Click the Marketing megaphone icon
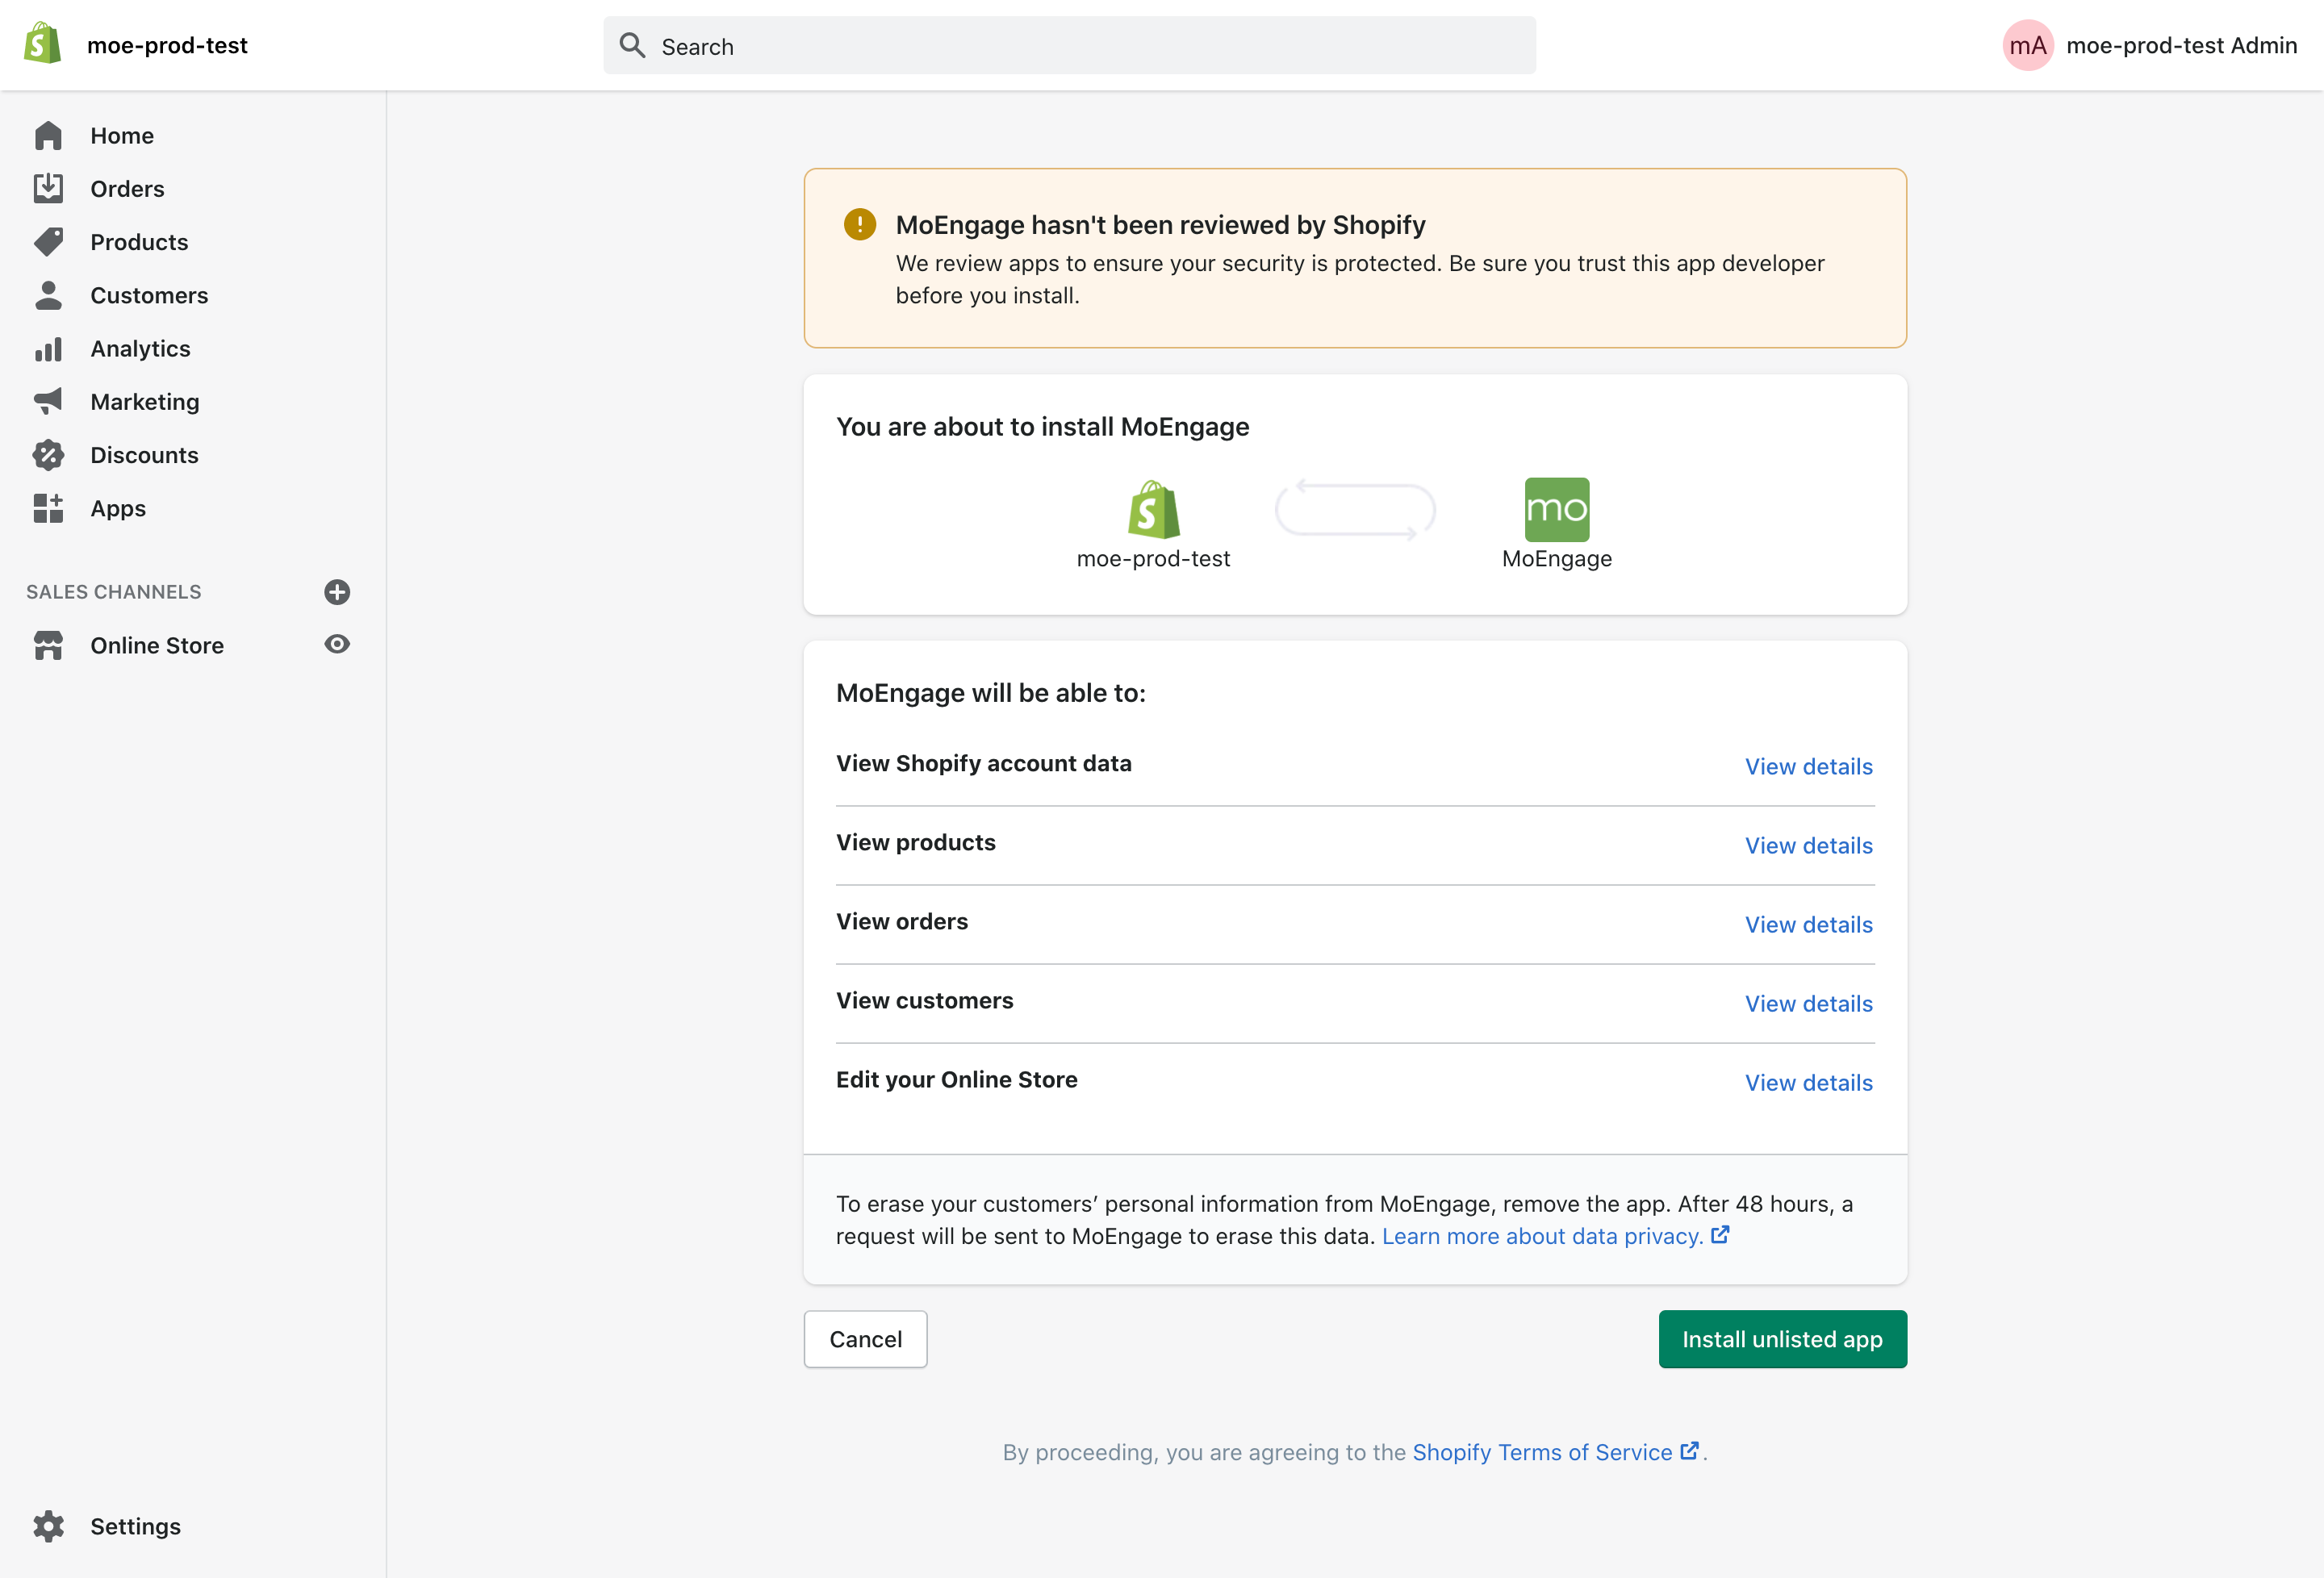2324x1578 pixels. click(48, 401)
